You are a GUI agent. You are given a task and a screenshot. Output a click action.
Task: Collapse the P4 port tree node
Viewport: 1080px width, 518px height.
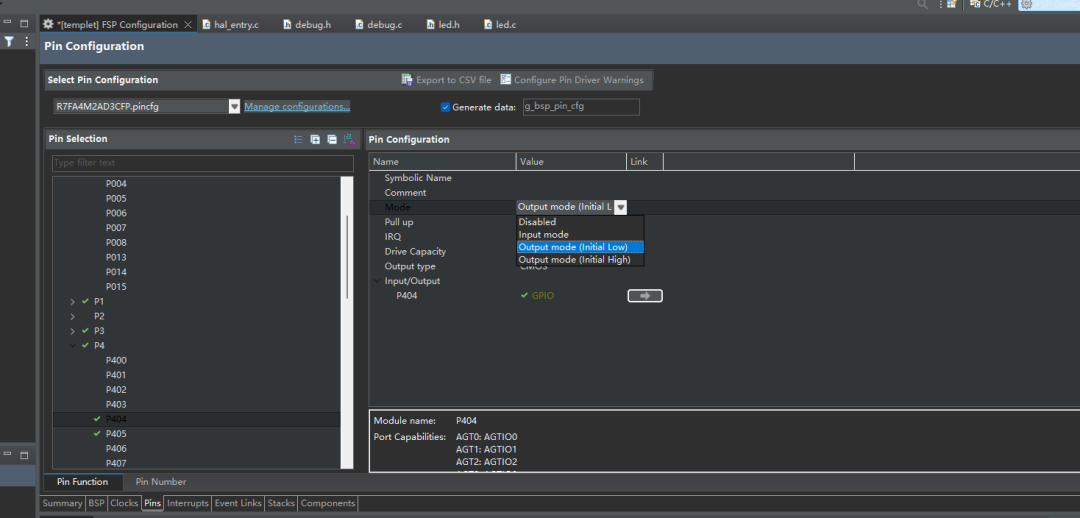click(x=72, y=346)
